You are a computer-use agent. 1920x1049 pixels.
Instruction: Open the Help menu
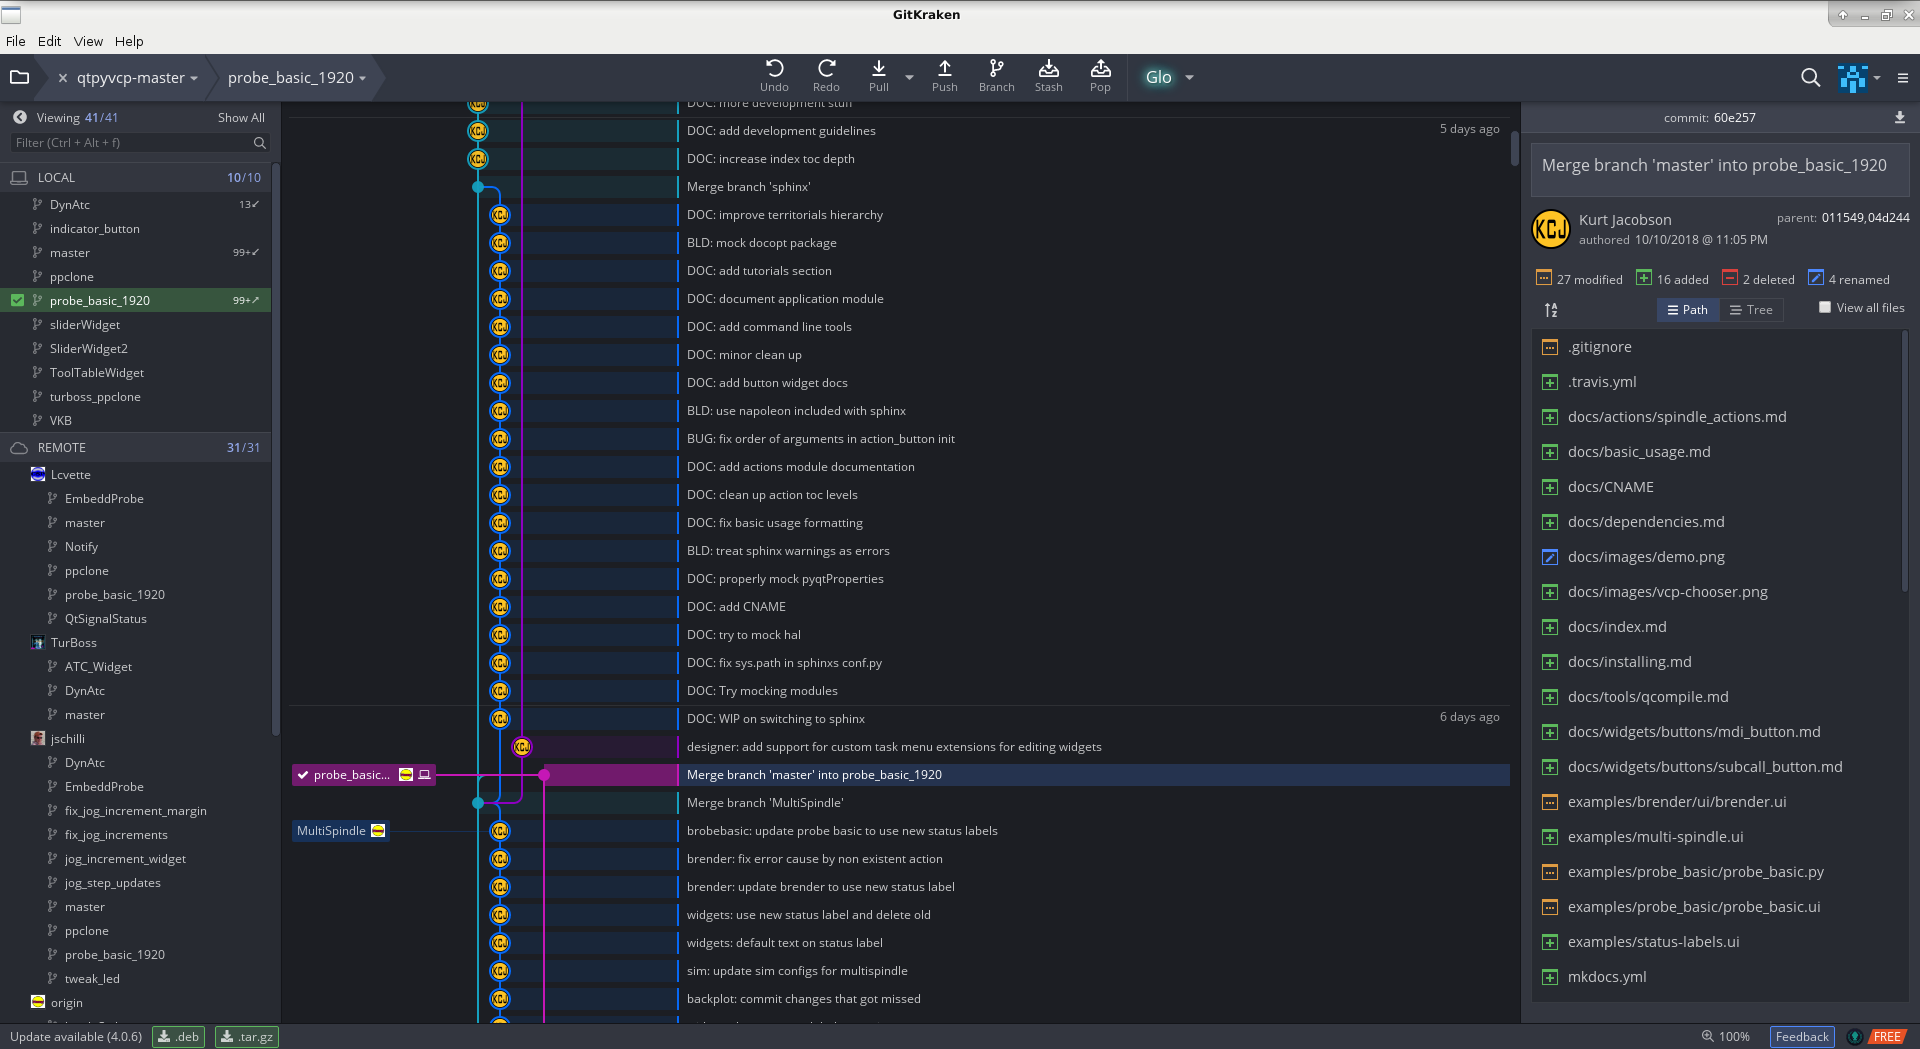(129, 41)
